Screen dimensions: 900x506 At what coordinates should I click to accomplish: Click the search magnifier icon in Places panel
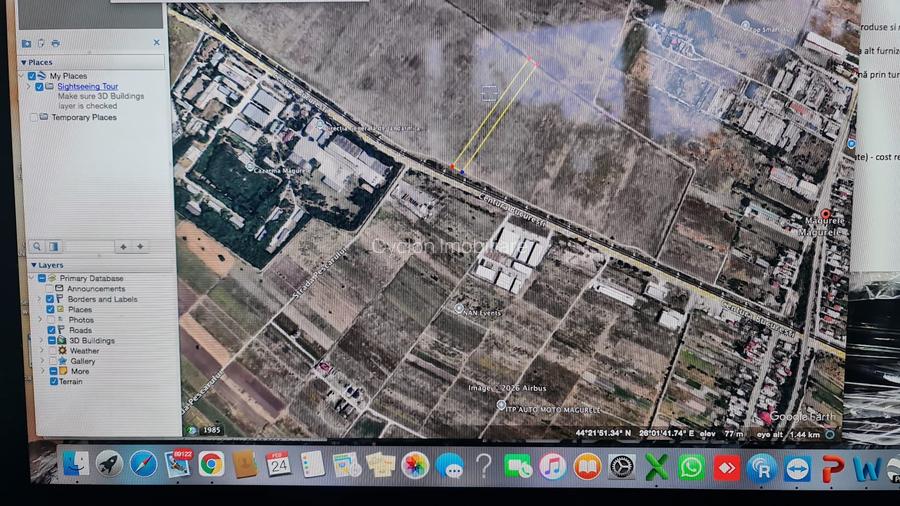pyautogui.click(x=37, y=246)
